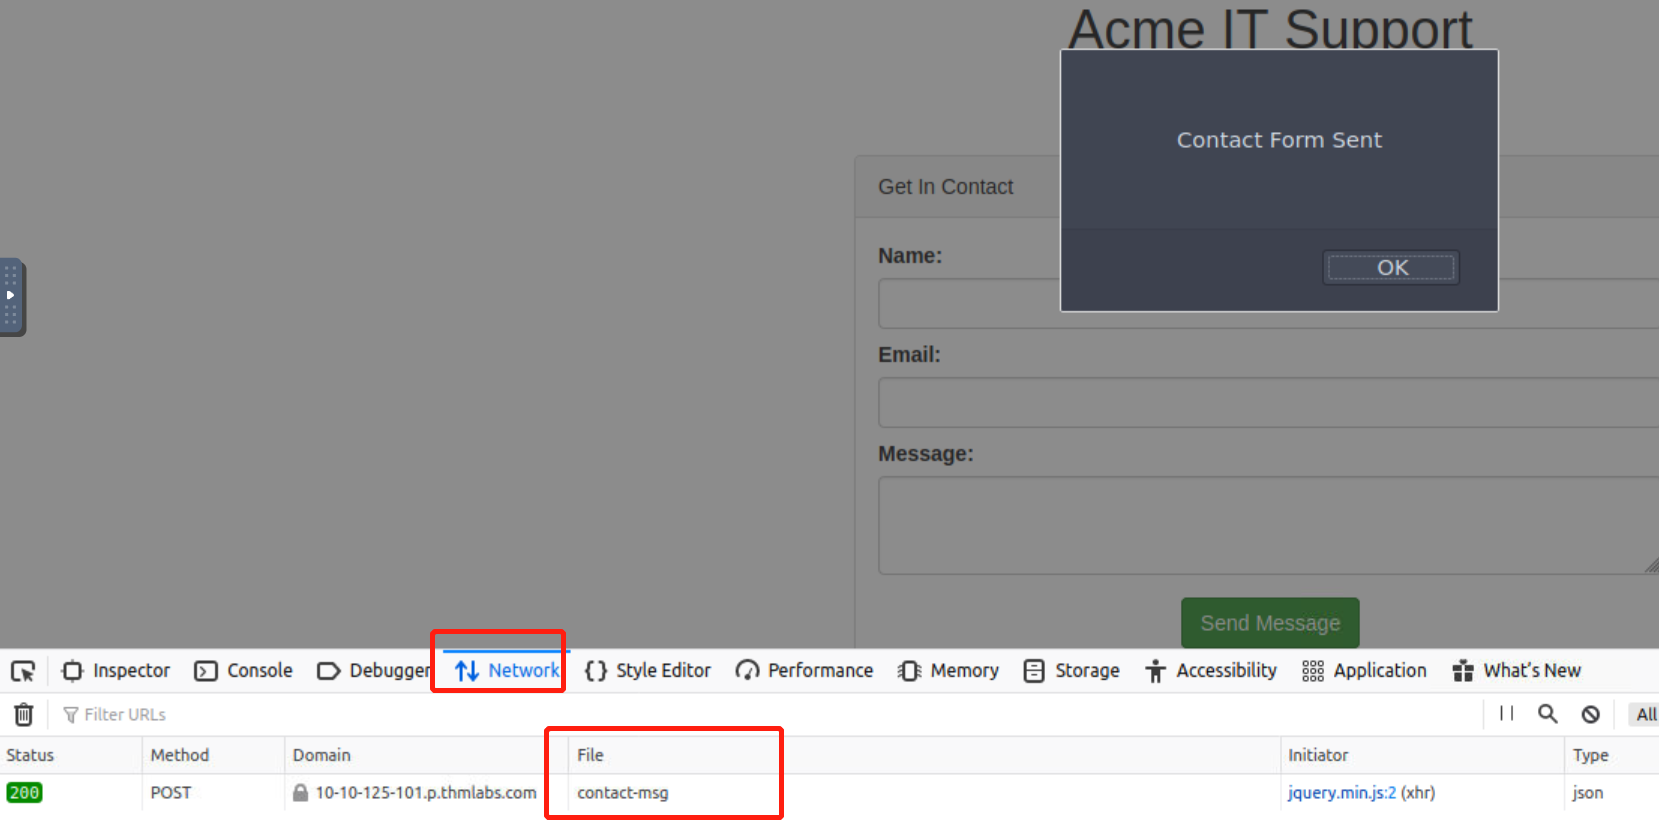Select the All filter button
Screen dimensions: 1659x832
tap(1645, 714)
